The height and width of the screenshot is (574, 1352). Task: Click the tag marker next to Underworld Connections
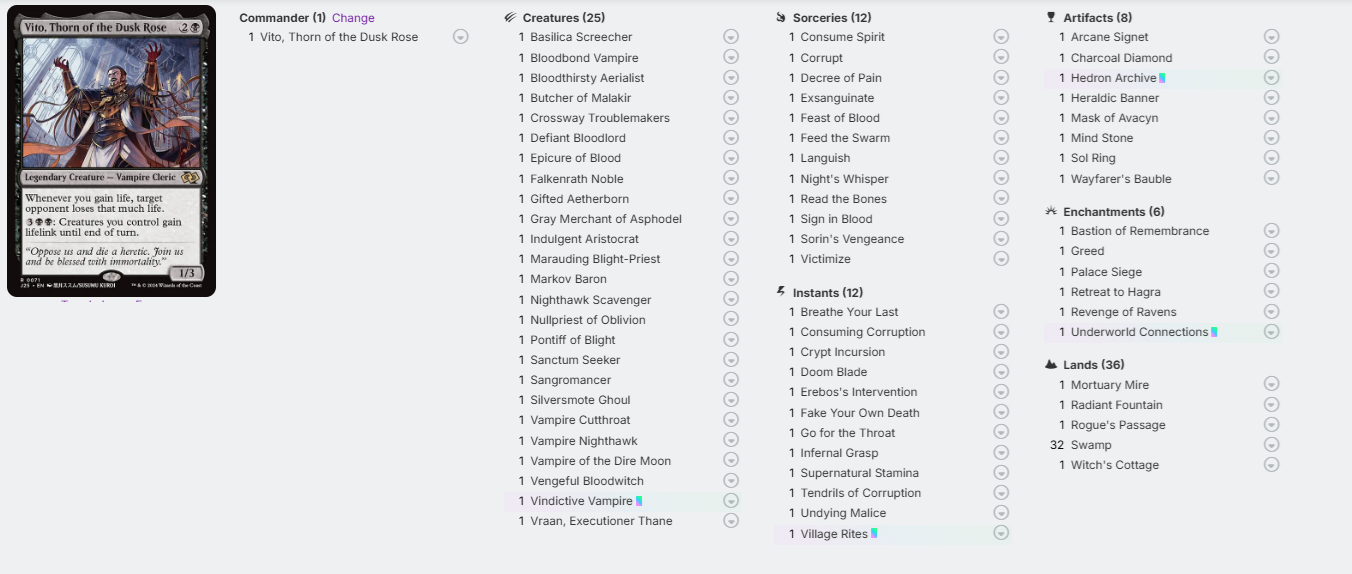pos(1214,332)
